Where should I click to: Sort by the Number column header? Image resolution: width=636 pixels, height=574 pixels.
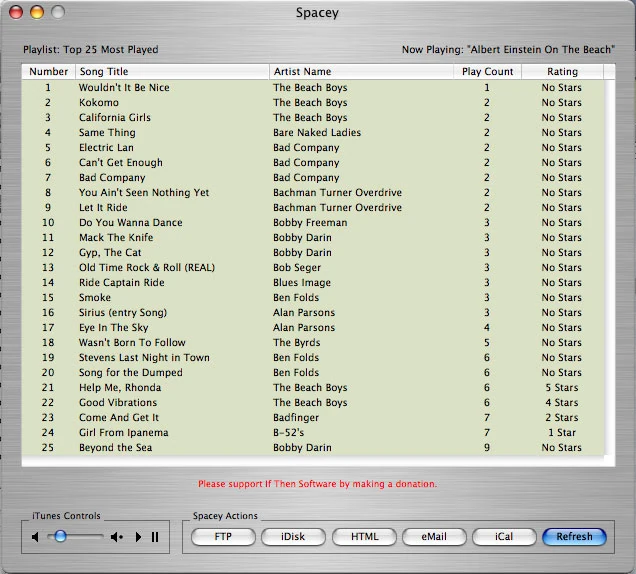coord(48,71)
